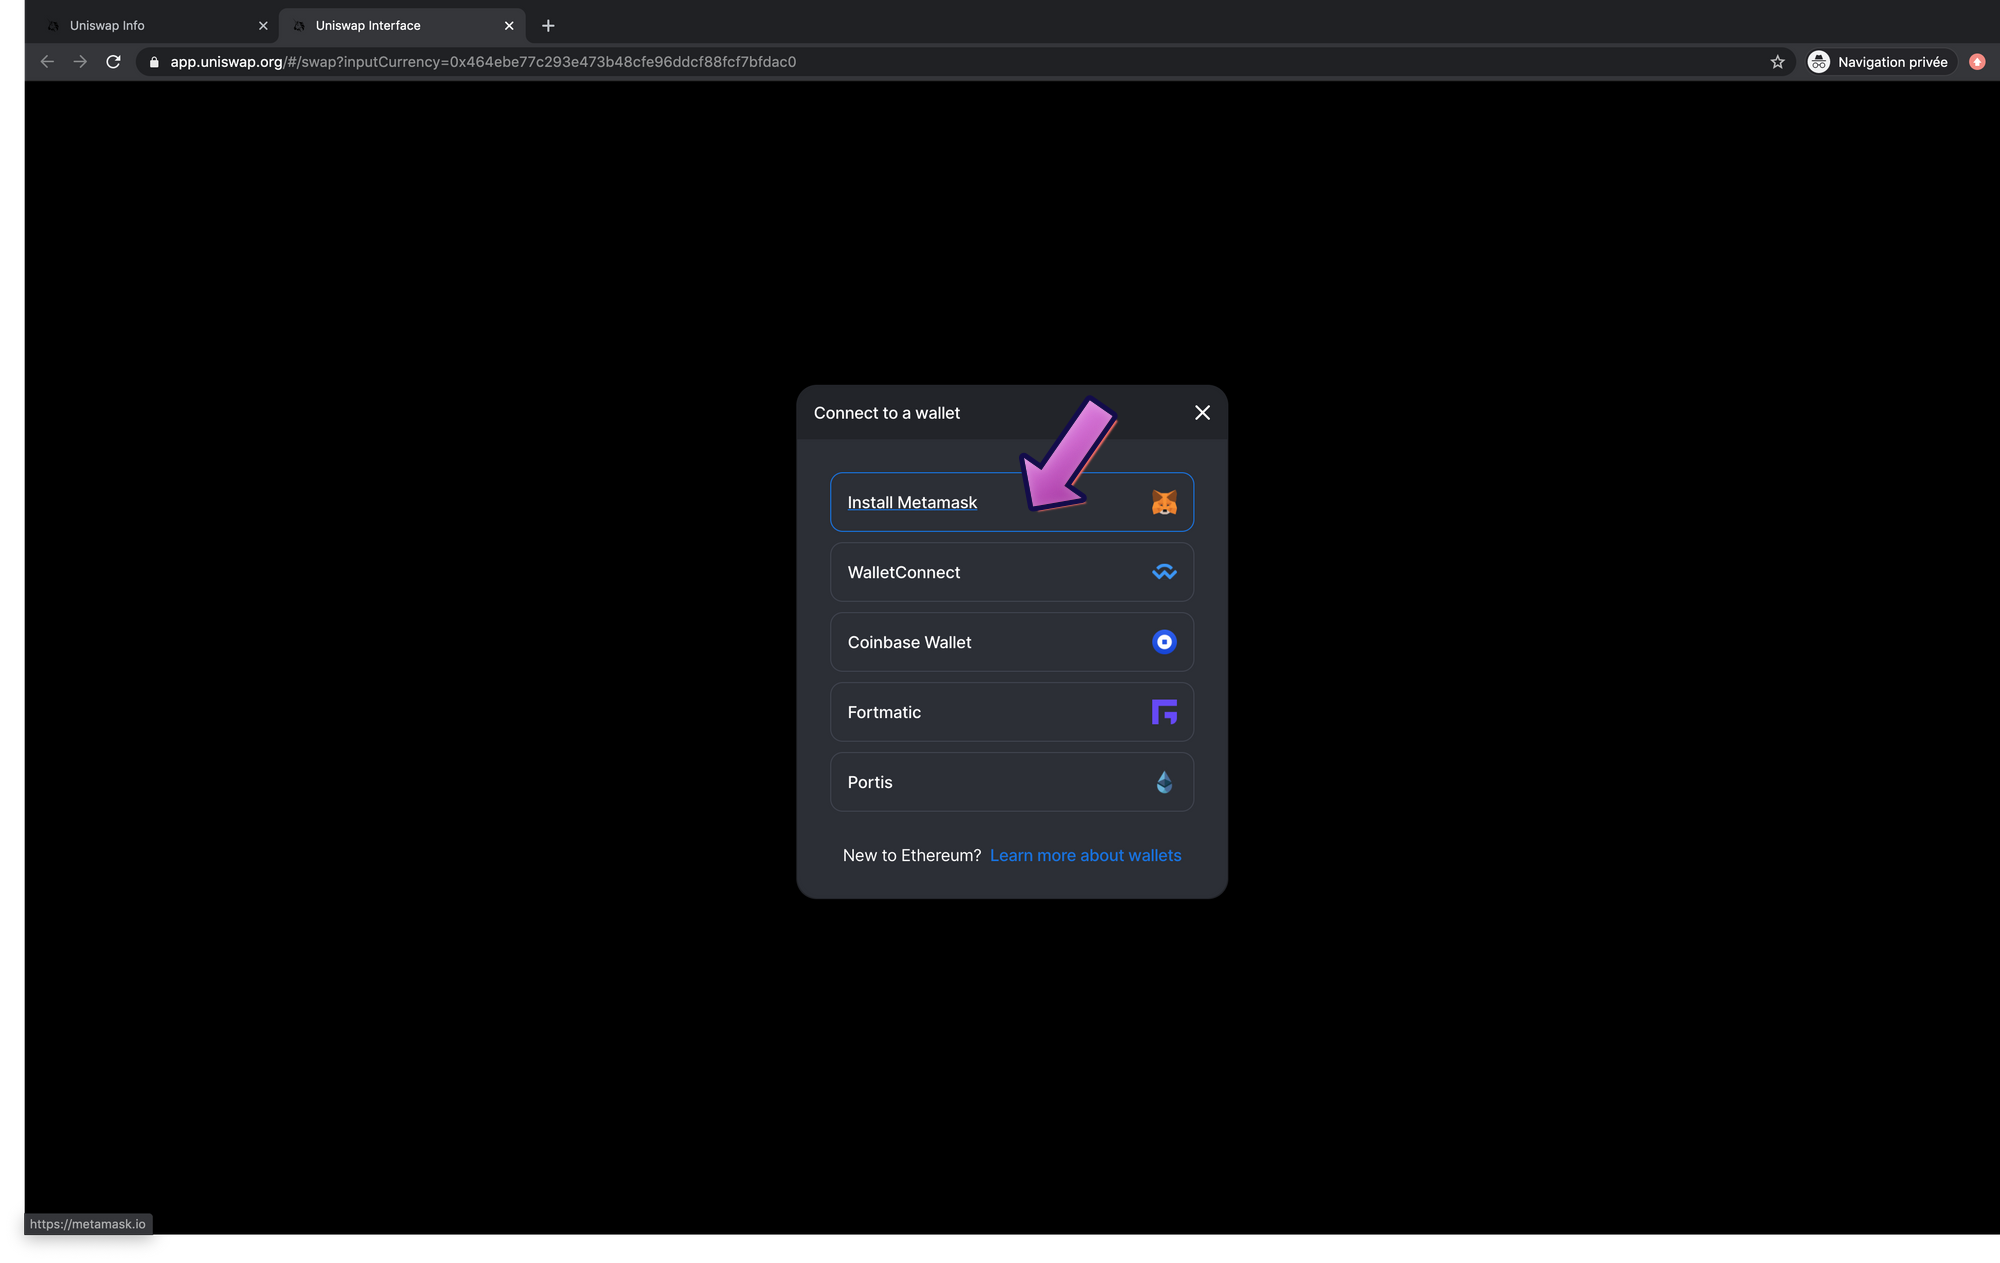This screenshot has width=2000, height=1263.
Task: Select the Uniswap Interface tab
Action: click(x=402, y=26)
